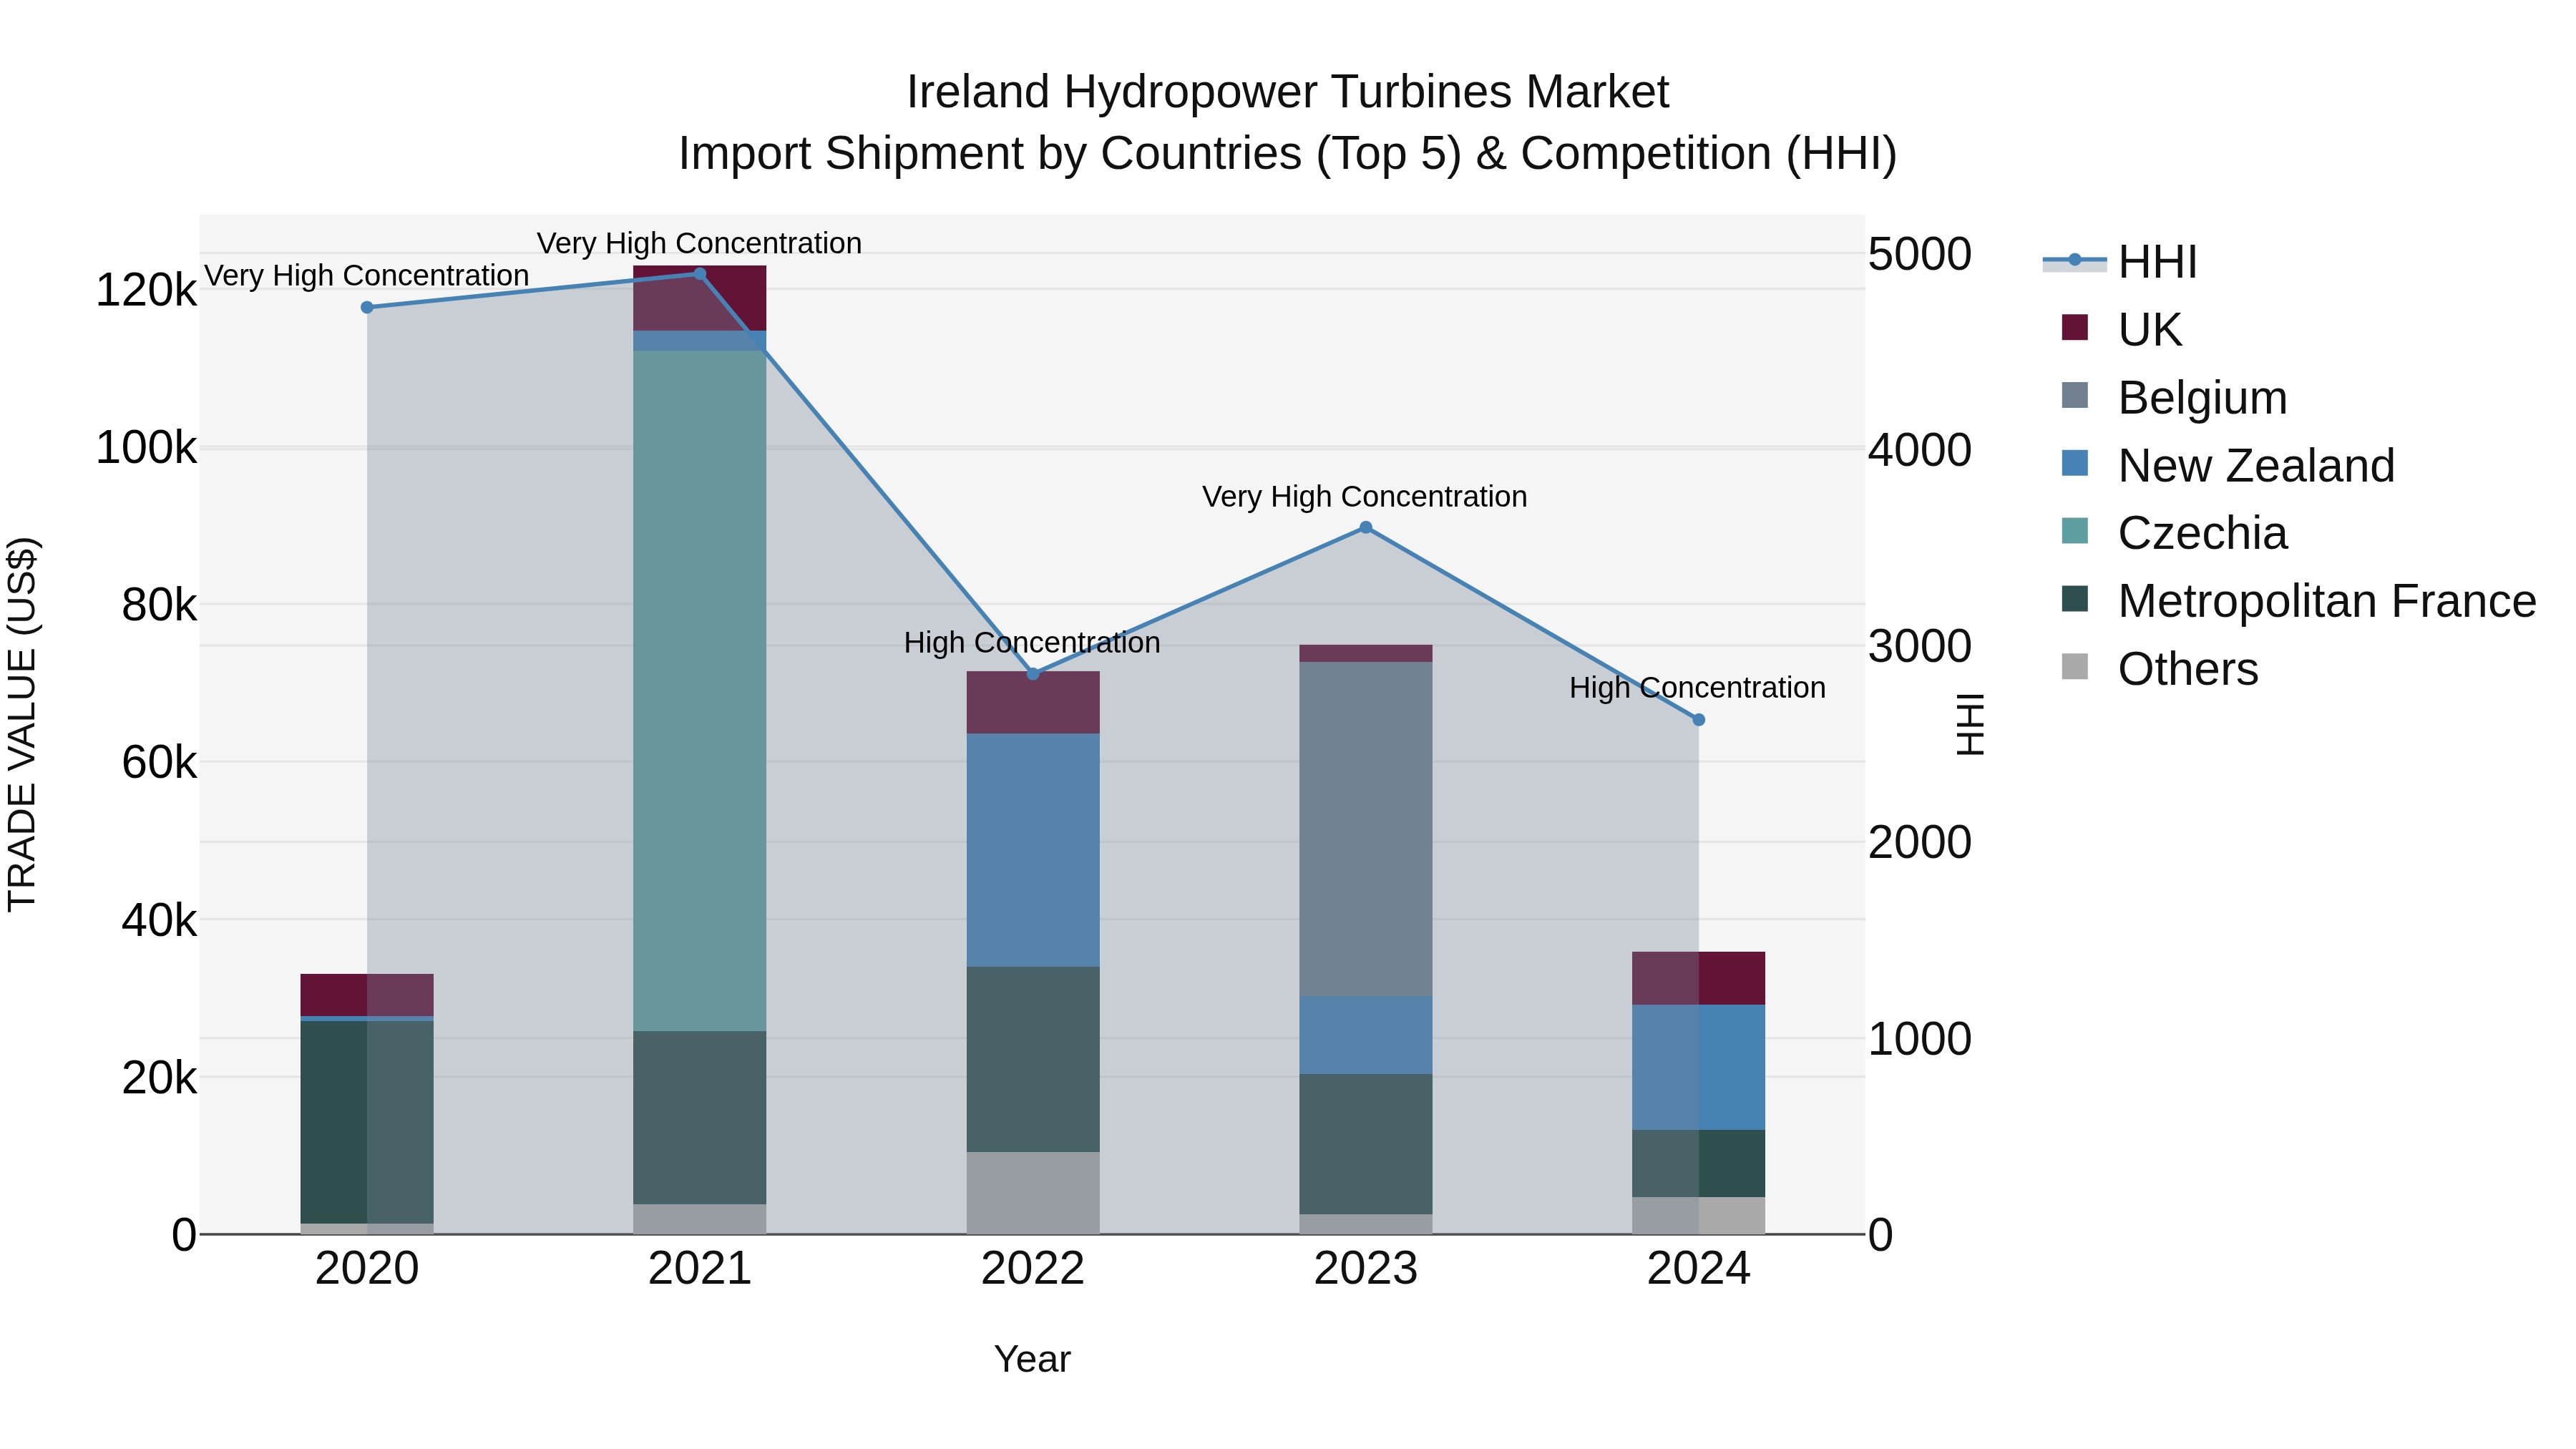Click the Metropolitan France dark green swatch
This screenshot has width=2576, height=1449.
click(x=2075, y=599)
